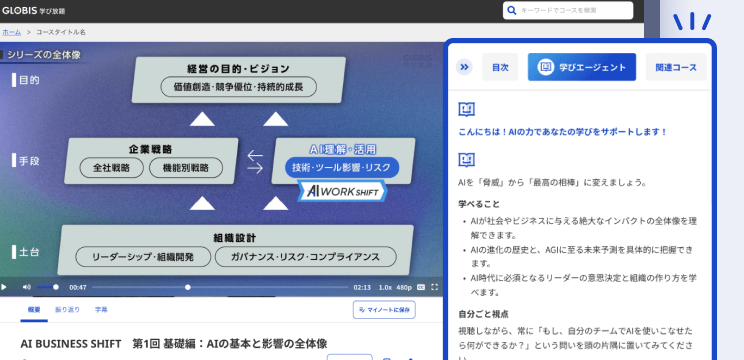Image resolution: width=744 pixels, height=360 pixels.
Task: Click the 02:13 total duration display
Action: click(362, 287)
